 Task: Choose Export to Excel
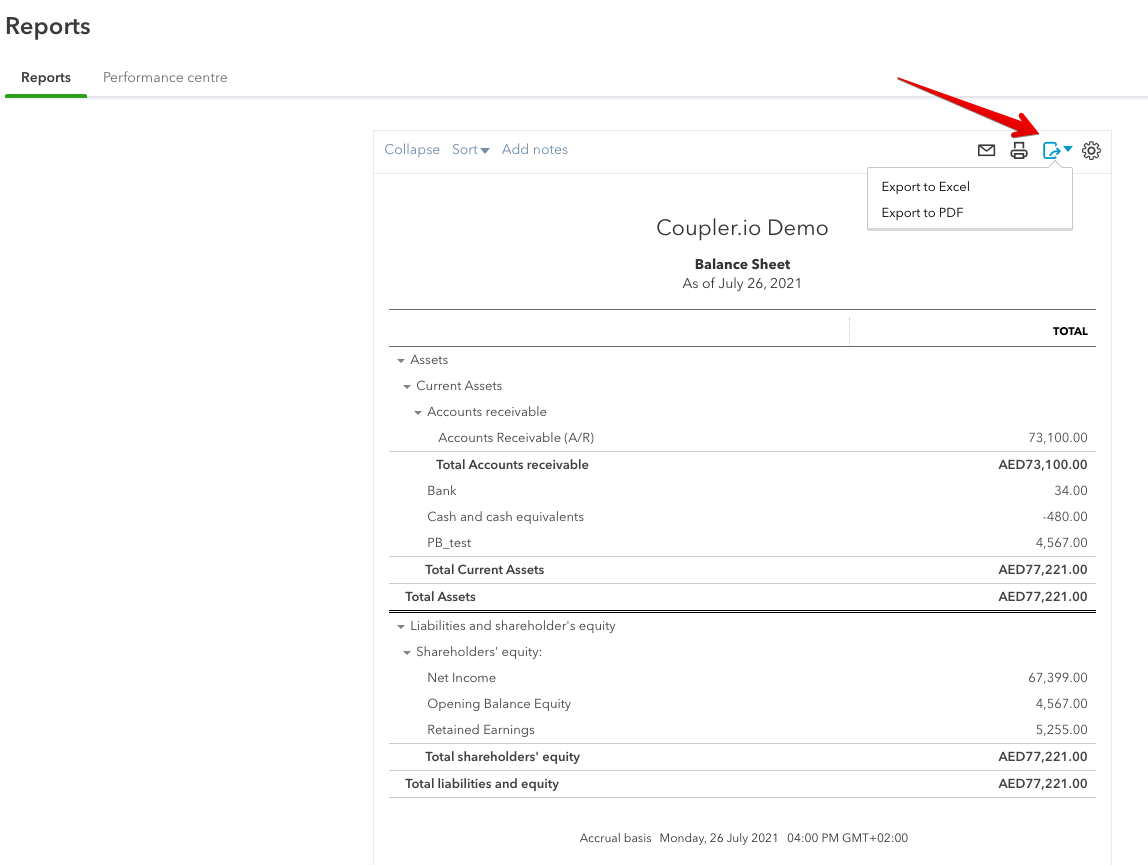pyautogui.click(x=925, y=187)
